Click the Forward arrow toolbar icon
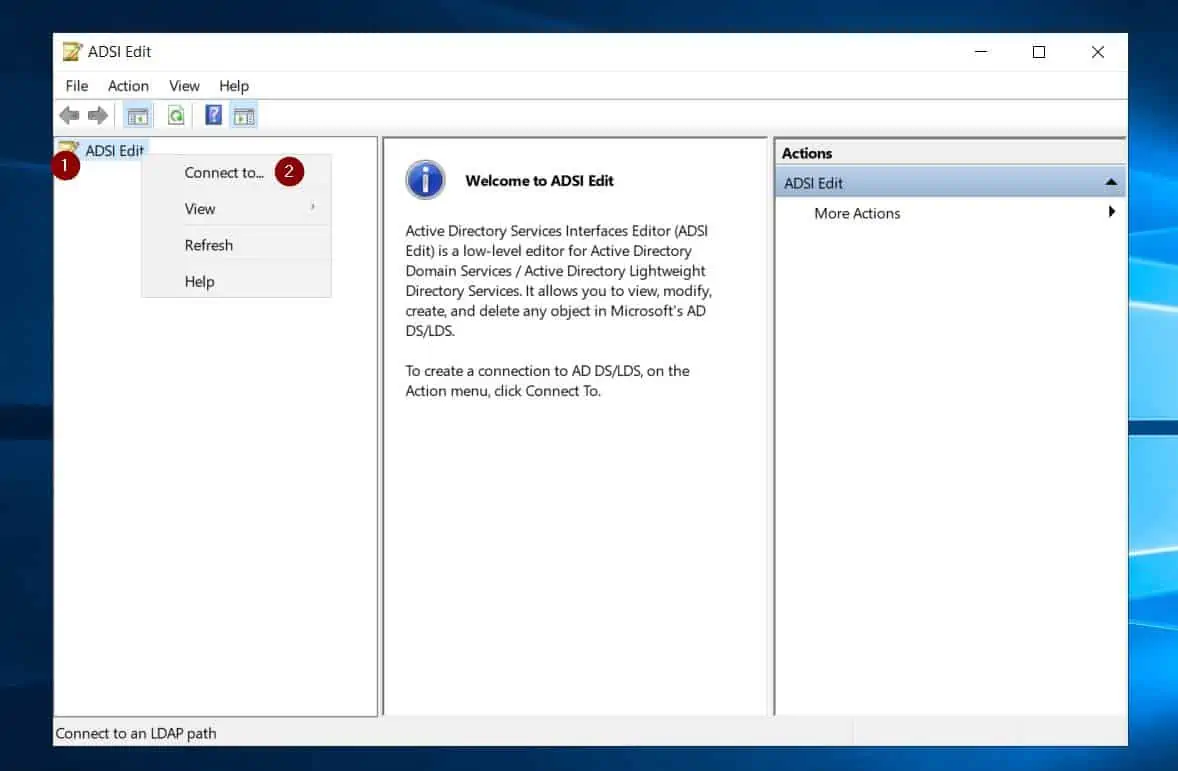The height and width of the screenshot is (771, 1178). tap(98, 116)
